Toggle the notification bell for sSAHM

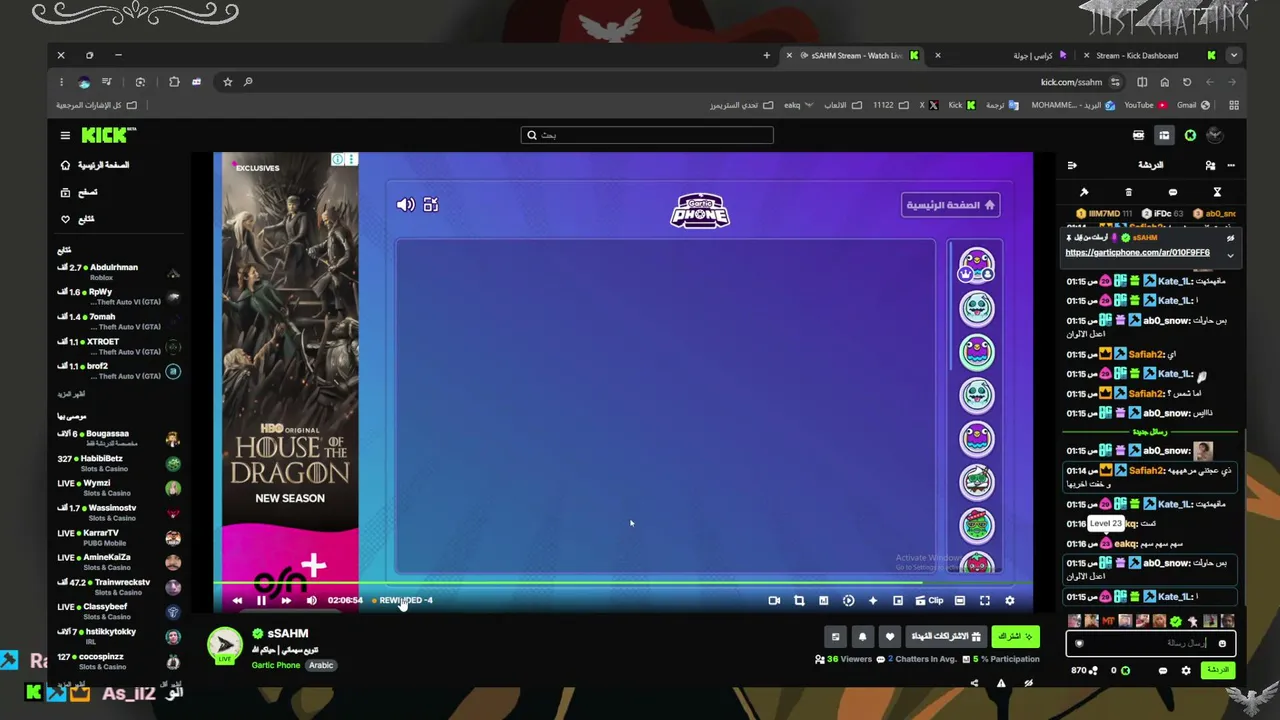coord(862,637)
